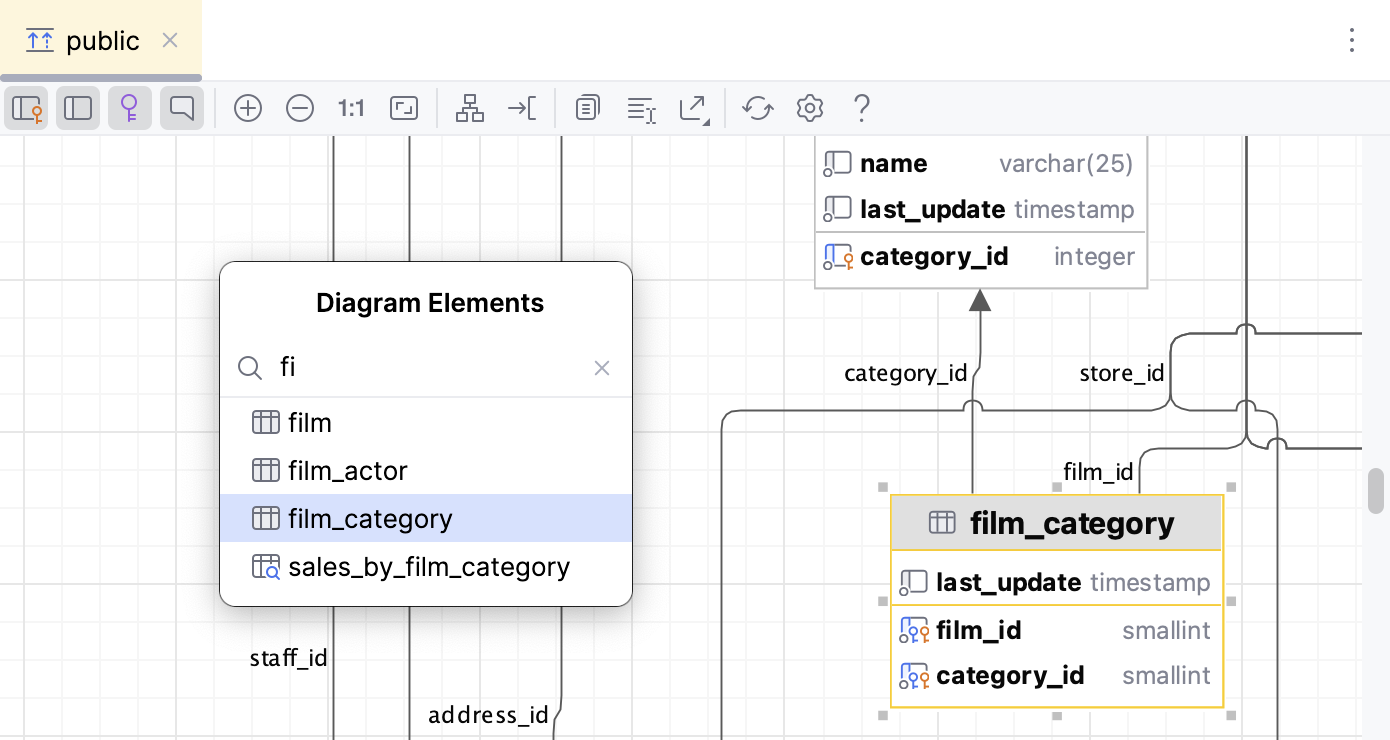The width and height of the screenshot is (1390, 740).
Task: Apply automatic diagram layout
Action: [x=469, y=108]
